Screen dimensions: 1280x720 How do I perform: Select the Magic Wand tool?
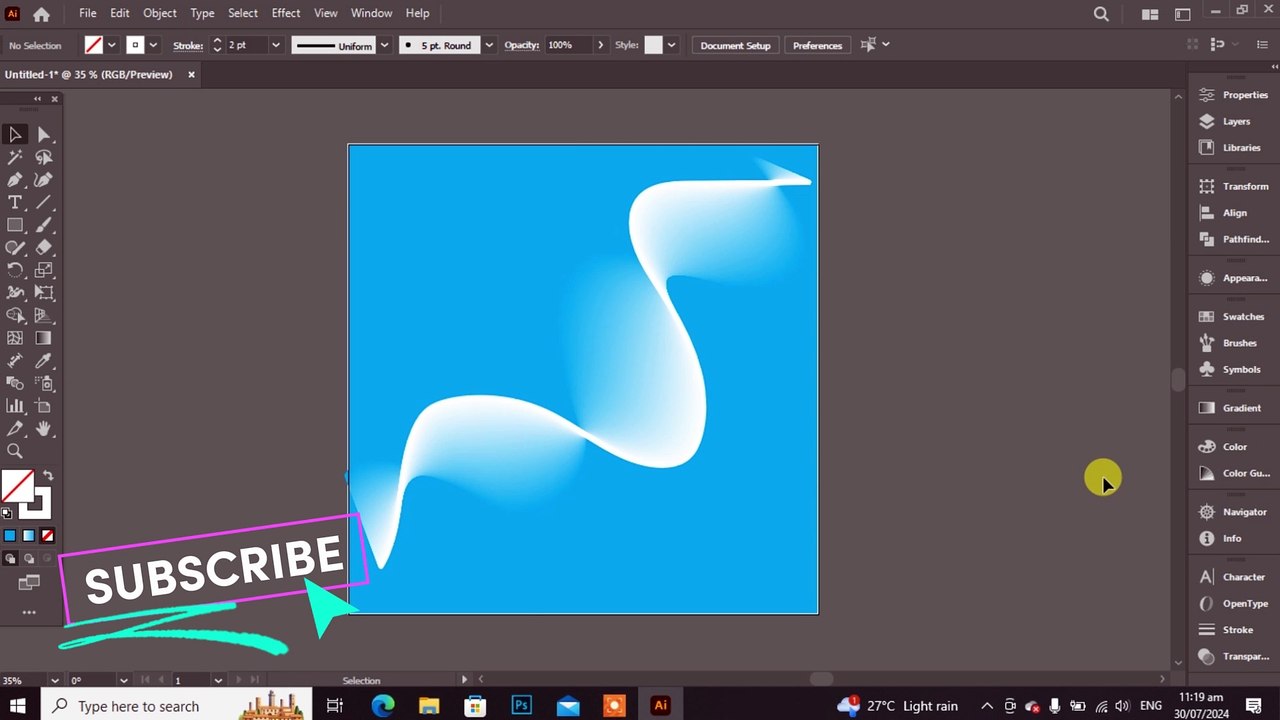15,157
